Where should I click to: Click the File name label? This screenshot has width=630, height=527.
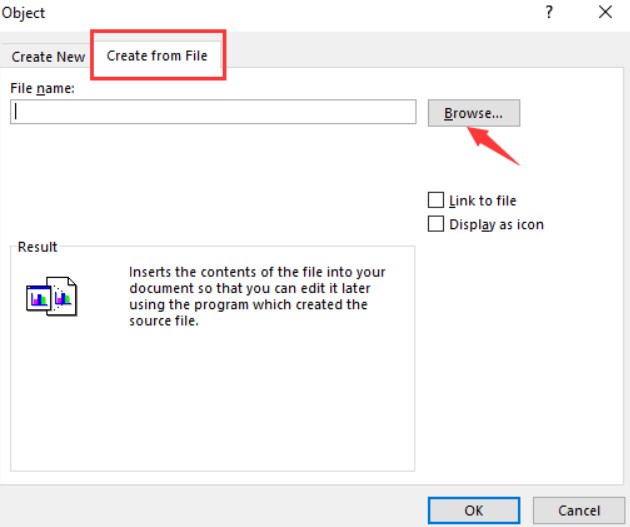(x=43, y=88)
